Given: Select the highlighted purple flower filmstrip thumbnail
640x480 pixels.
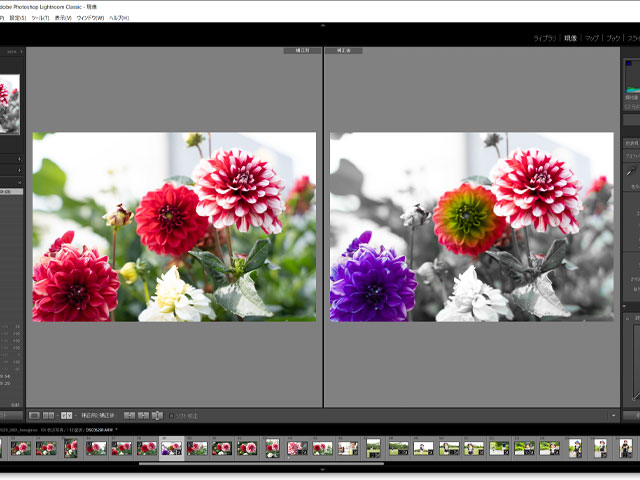Looking at the screenshot, I should [171, 447].
